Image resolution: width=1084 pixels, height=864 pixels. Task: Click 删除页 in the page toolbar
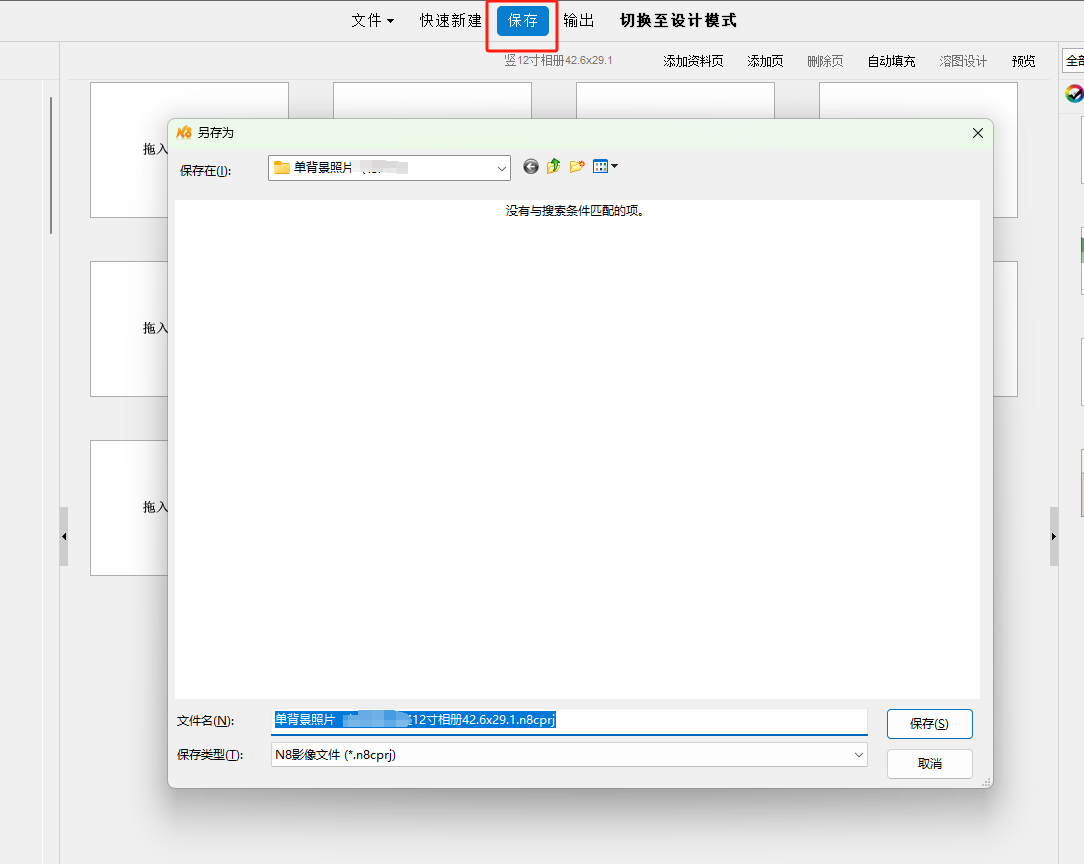pyautogui.click(x=825, y=61)
